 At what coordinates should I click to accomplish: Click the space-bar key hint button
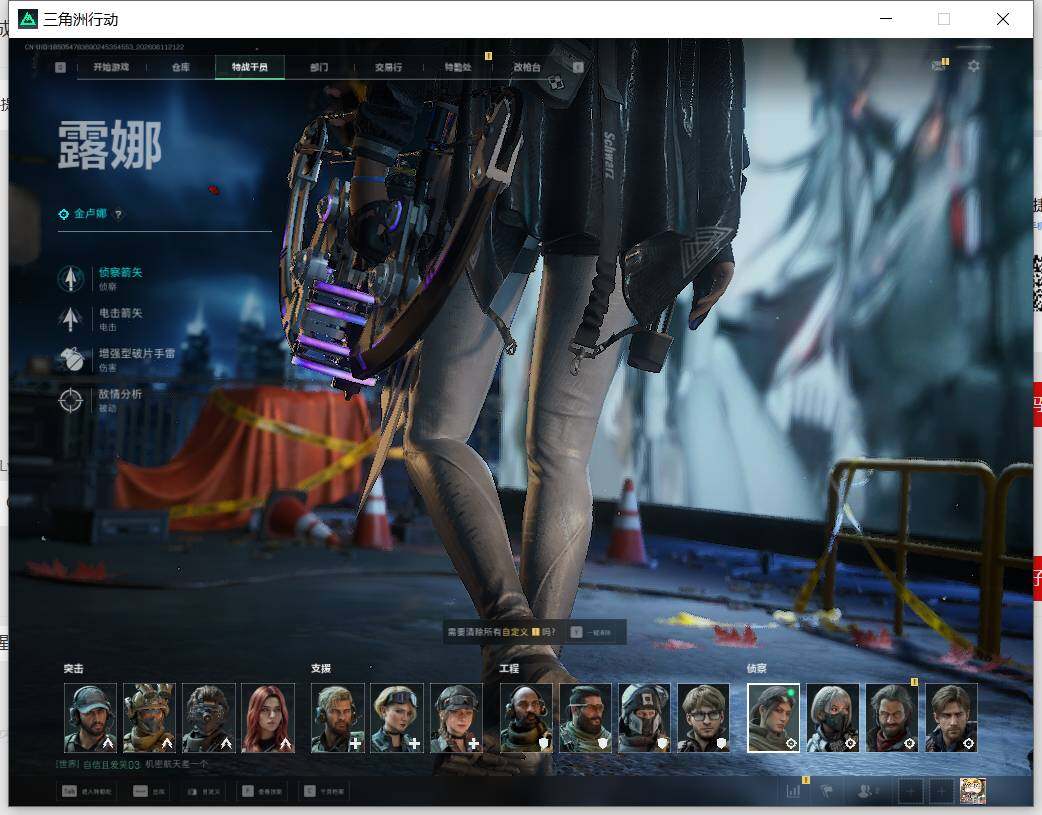(x=150, y=791)
